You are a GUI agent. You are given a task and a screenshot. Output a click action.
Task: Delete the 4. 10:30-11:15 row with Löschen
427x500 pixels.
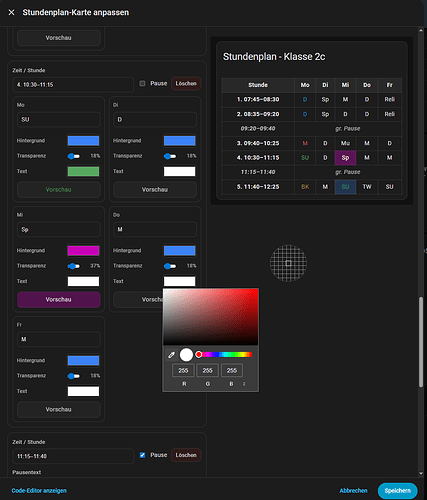pyautogui.click(x=186, y=83)
